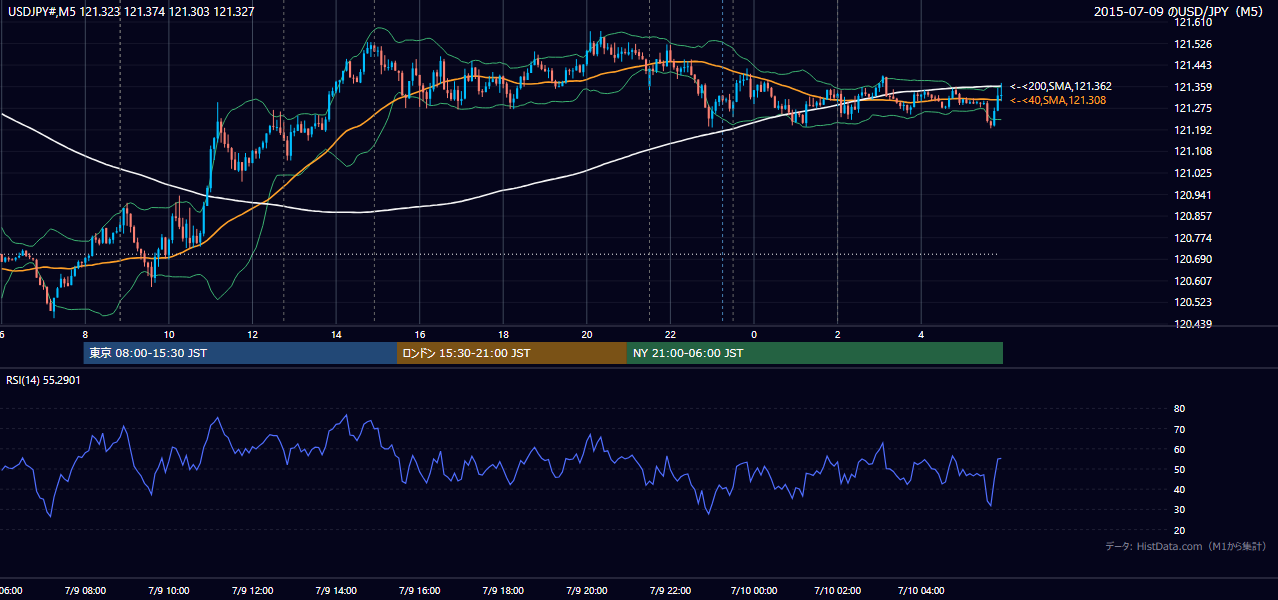
Task: Open the HistData.com data credit text
Action: coord(1185,546)
